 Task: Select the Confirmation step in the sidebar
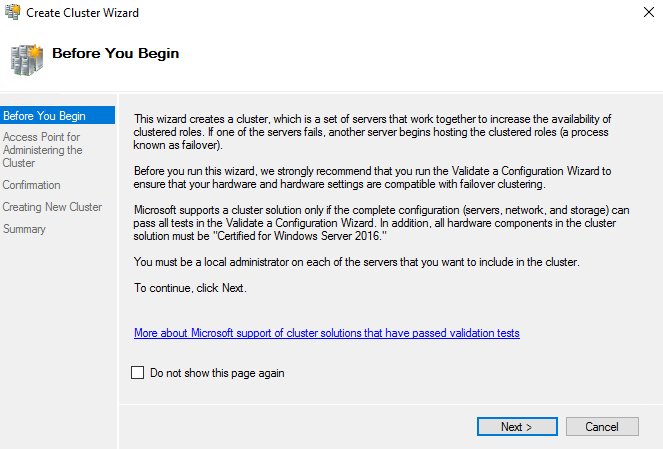click(32, 185)
